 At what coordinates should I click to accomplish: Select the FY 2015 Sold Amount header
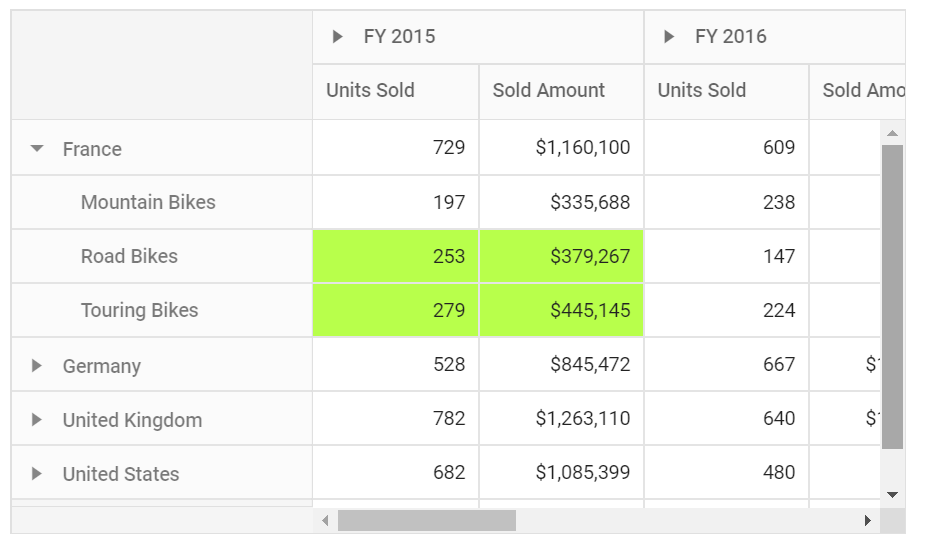click(x=562, y=91)
